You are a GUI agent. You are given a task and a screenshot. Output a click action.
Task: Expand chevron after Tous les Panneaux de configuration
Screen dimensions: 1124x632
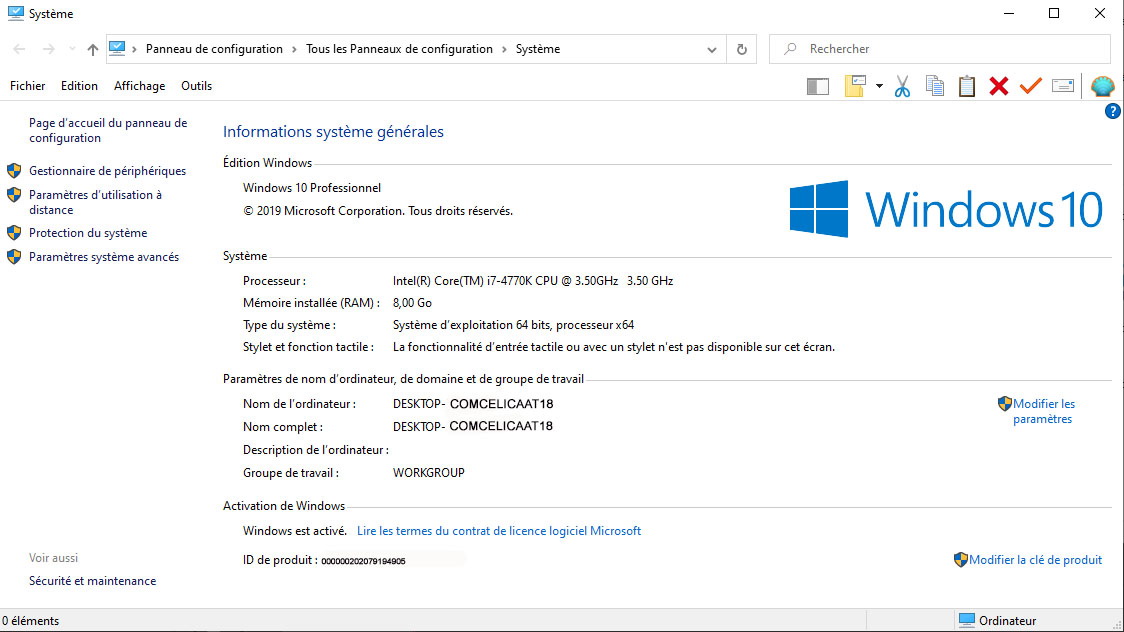[x=504, y=49]
